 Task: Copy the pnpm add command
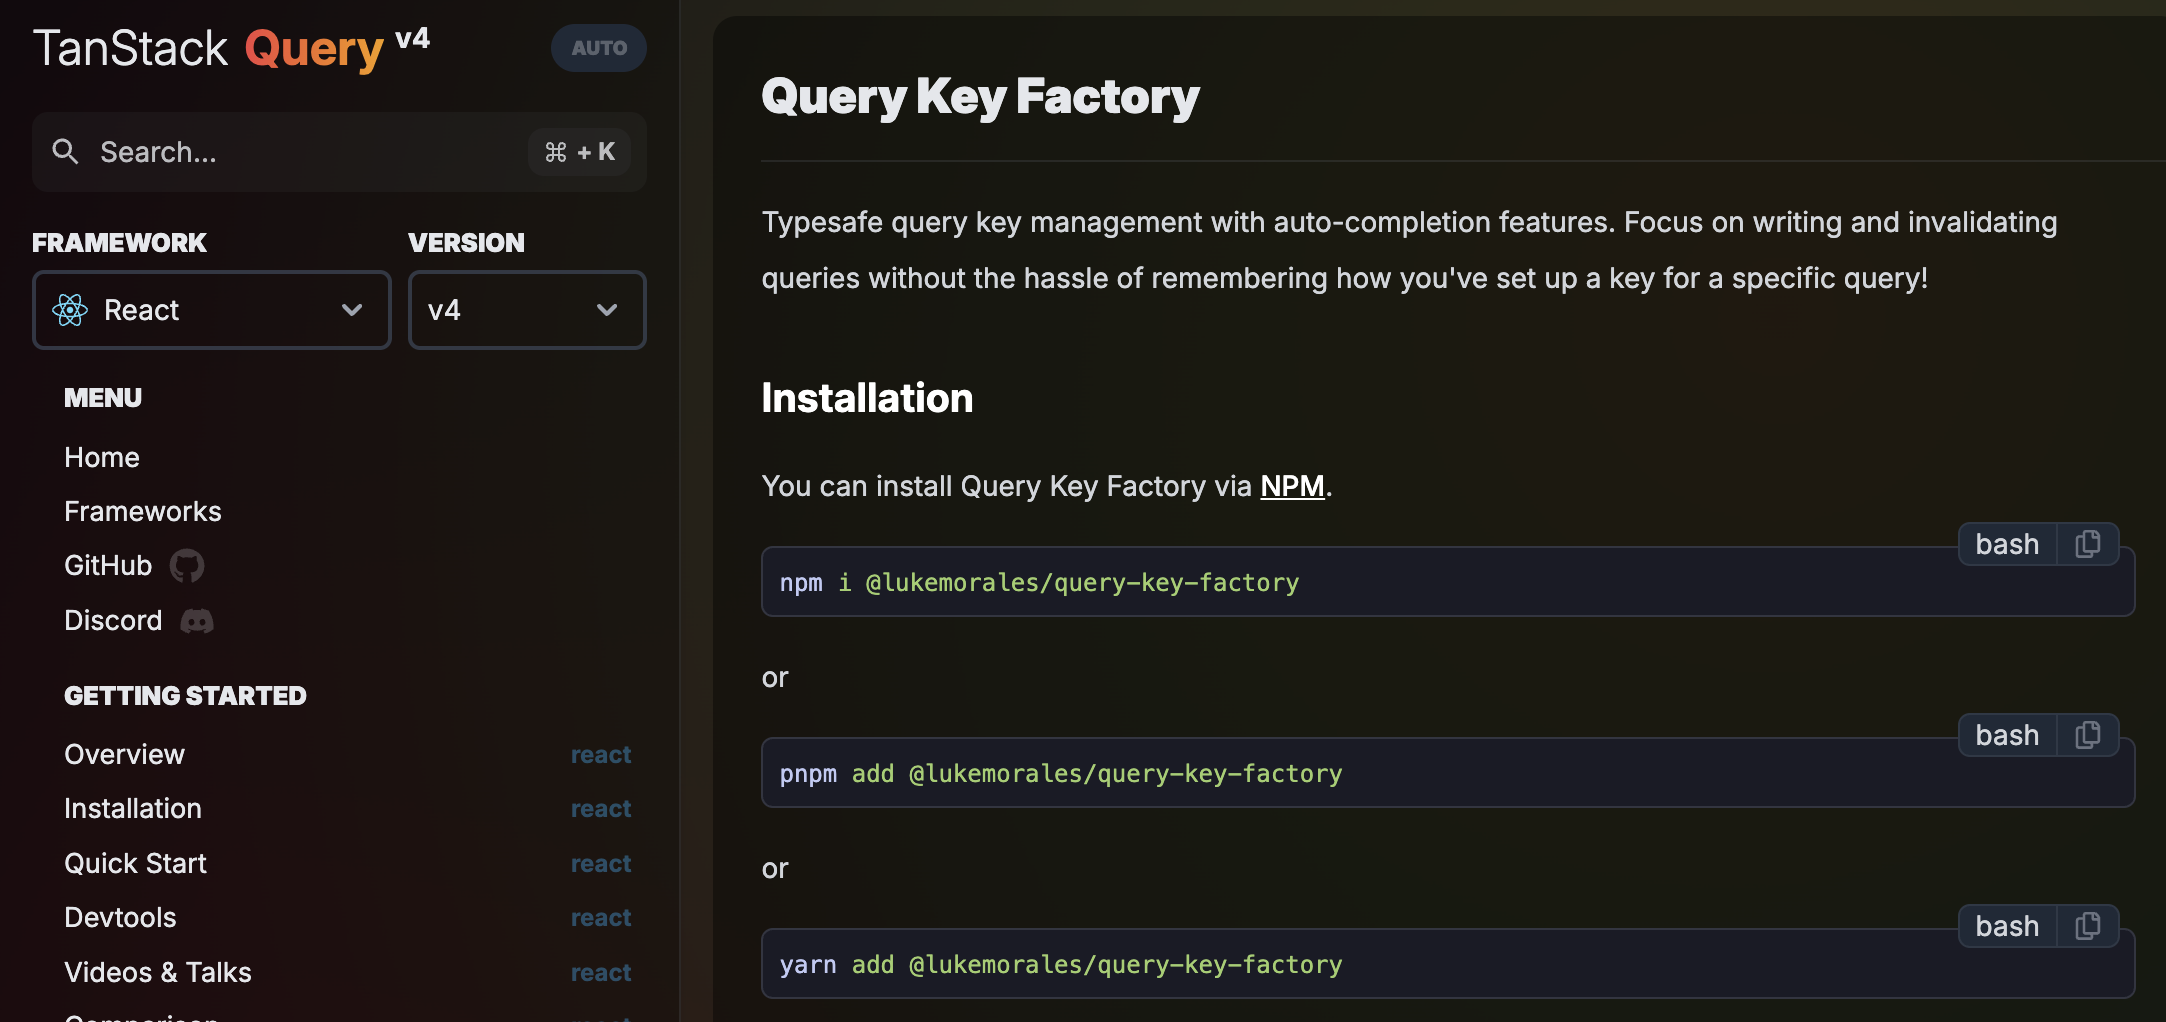(2088, 735)
